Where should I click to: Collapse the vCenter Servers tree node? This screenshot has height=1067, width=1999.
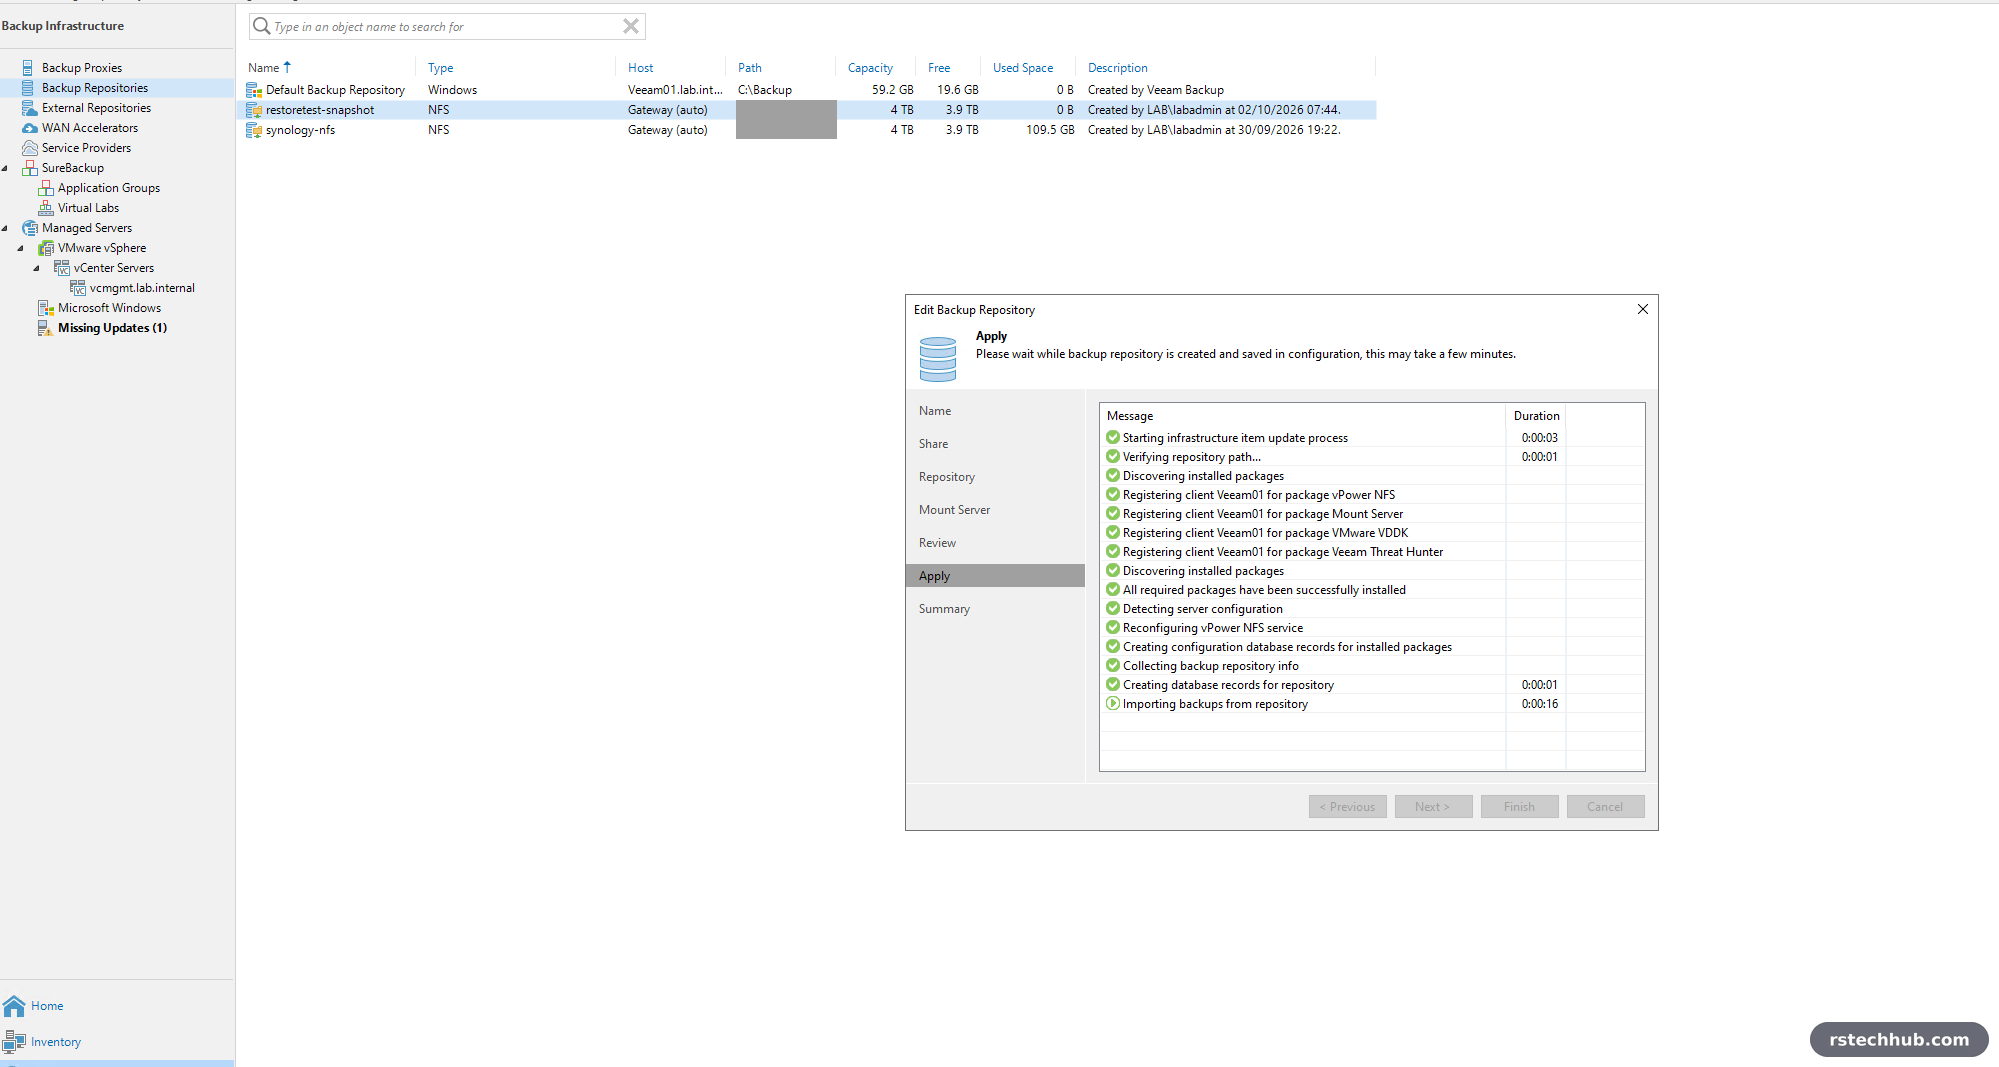(37, 268)
